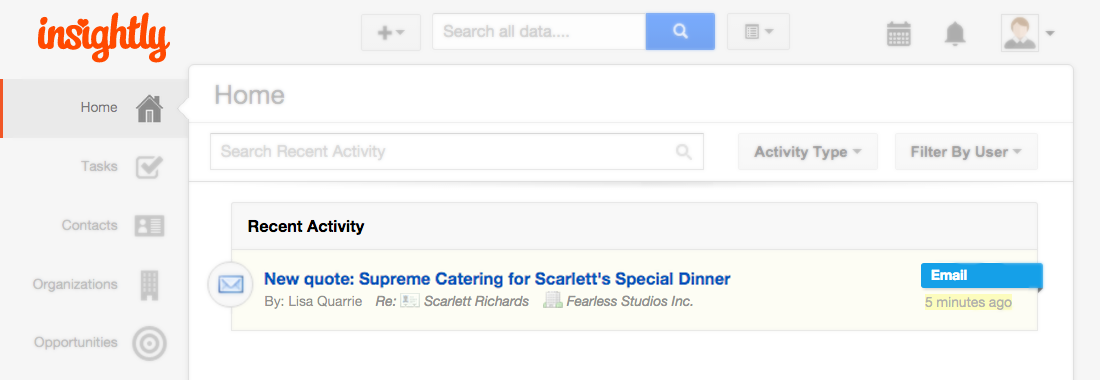The height and width of the screenshot is (380, 1100).
Task: Open Contacts card icon in sidebar
Action: [x=149, y=226]
